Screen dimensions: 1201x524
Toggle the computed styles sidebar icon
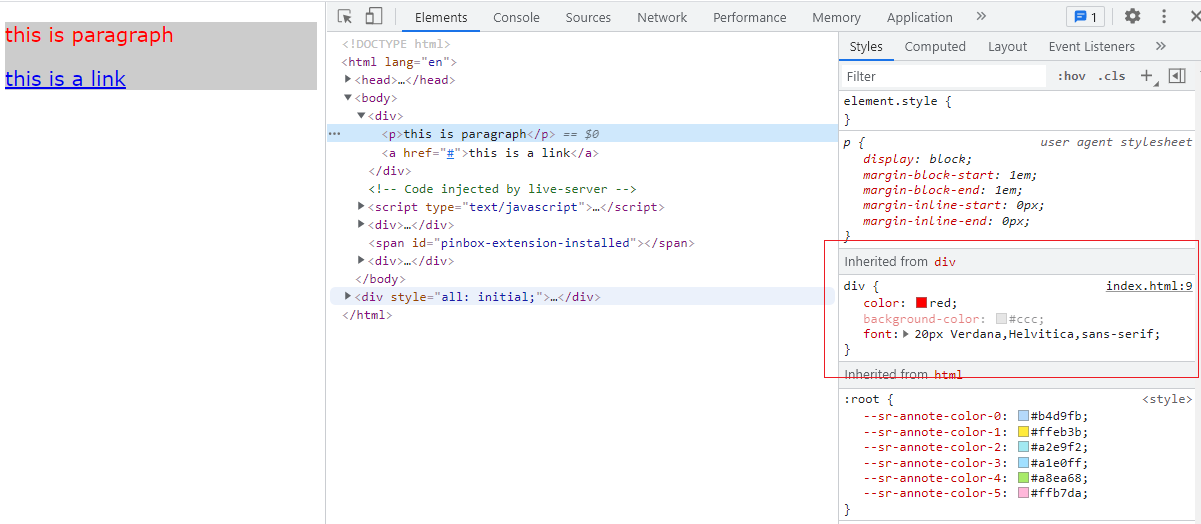pyautogui.click(x=1177, y=76)
